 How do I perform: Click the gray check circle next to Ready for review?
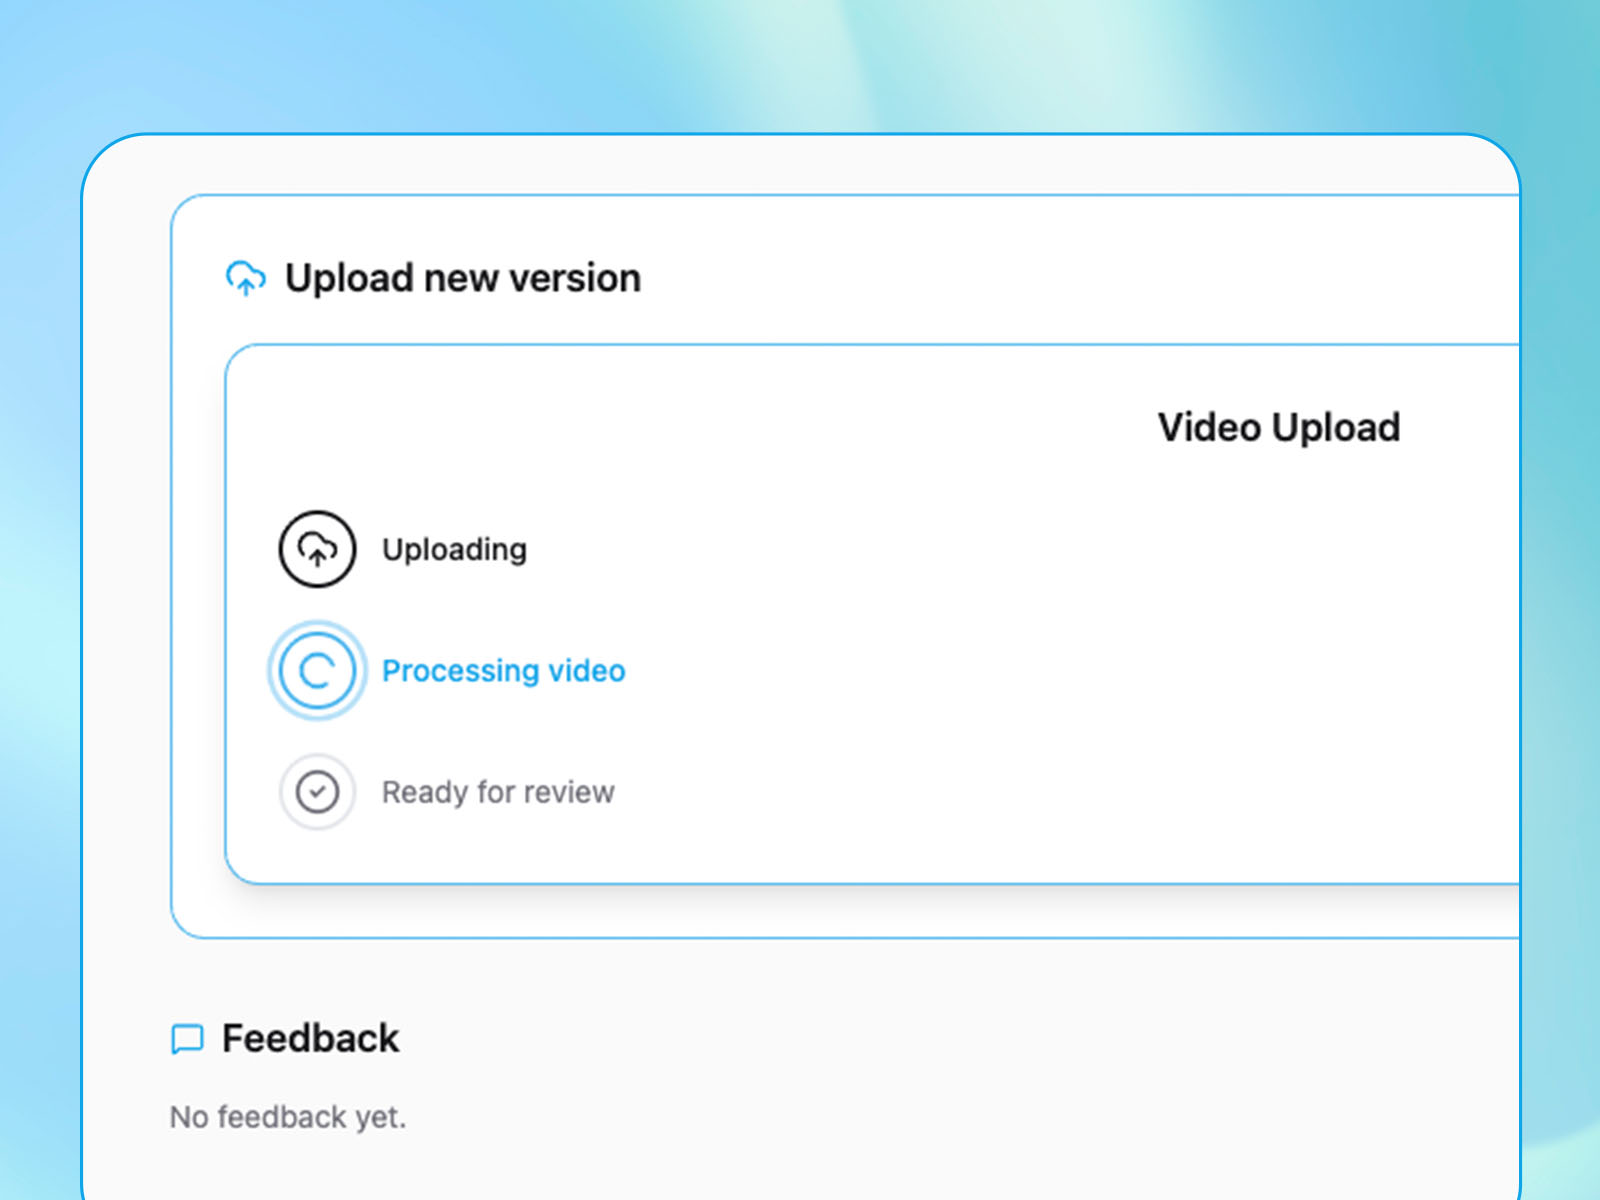click(316, 791)
